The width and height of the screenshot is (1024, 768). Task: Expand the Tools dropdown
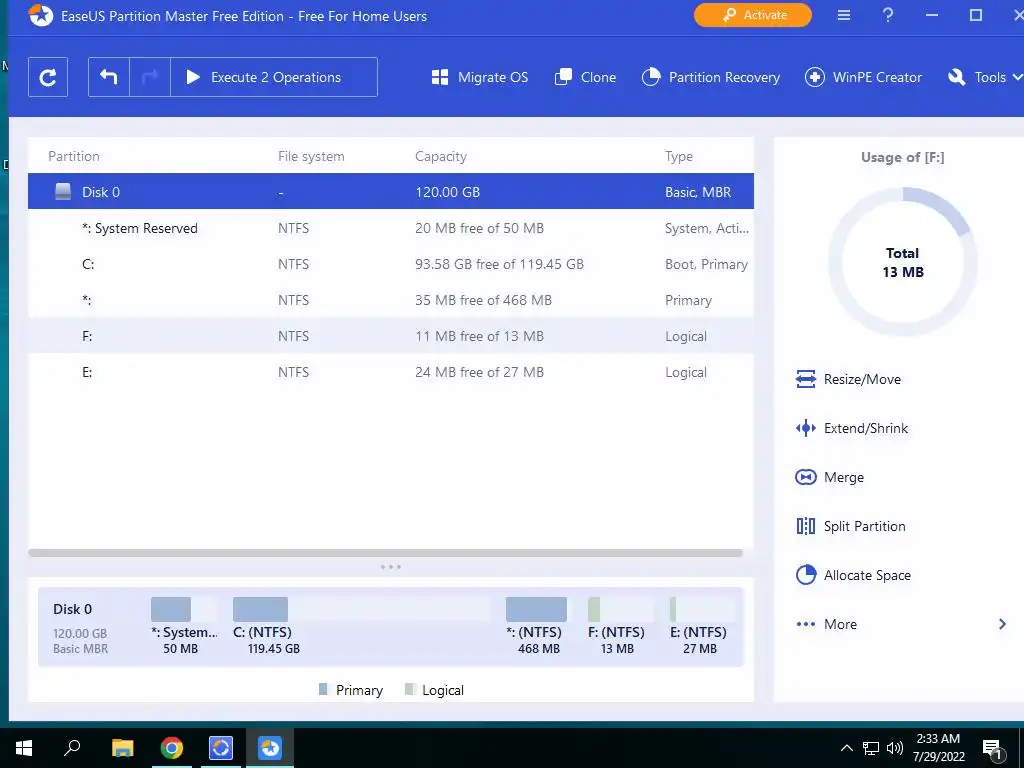985,77
